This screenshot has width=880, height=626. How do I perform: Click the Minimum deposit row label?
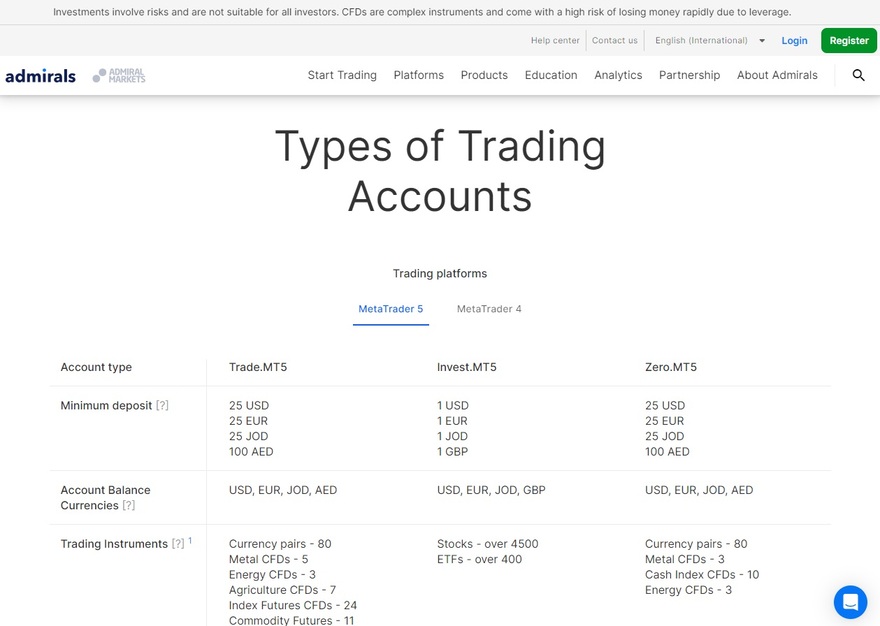pyautogui.click(x=106, y=405)
